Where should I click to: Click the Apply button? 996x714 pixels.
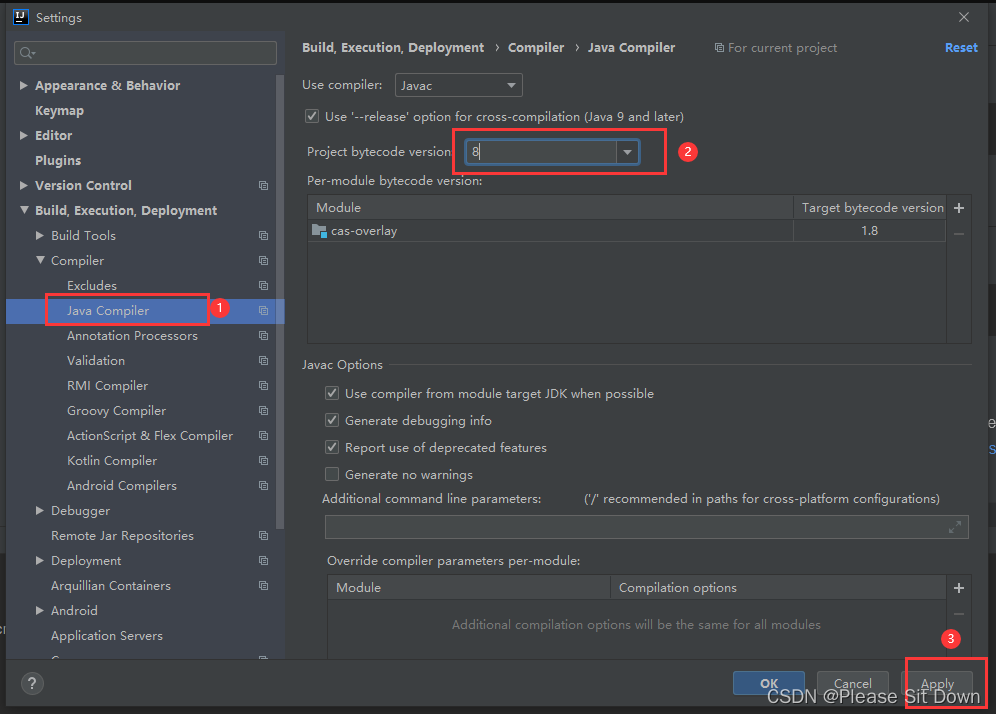click(x=937, y=684)
